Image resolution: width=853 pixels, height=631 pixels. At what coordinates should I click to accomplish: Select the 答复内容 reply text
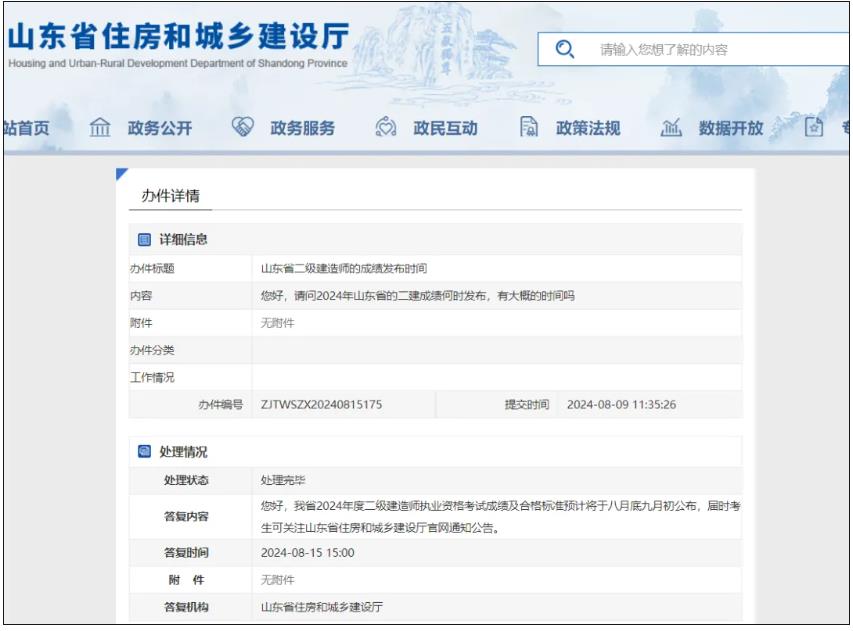coord(500,517)
